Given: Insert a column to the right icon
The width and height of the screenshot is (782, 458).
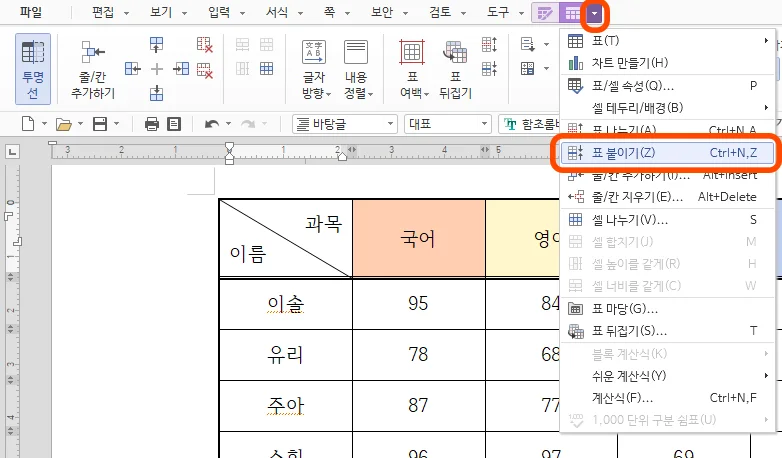Looking at the screenshot, I should point(181,68).
